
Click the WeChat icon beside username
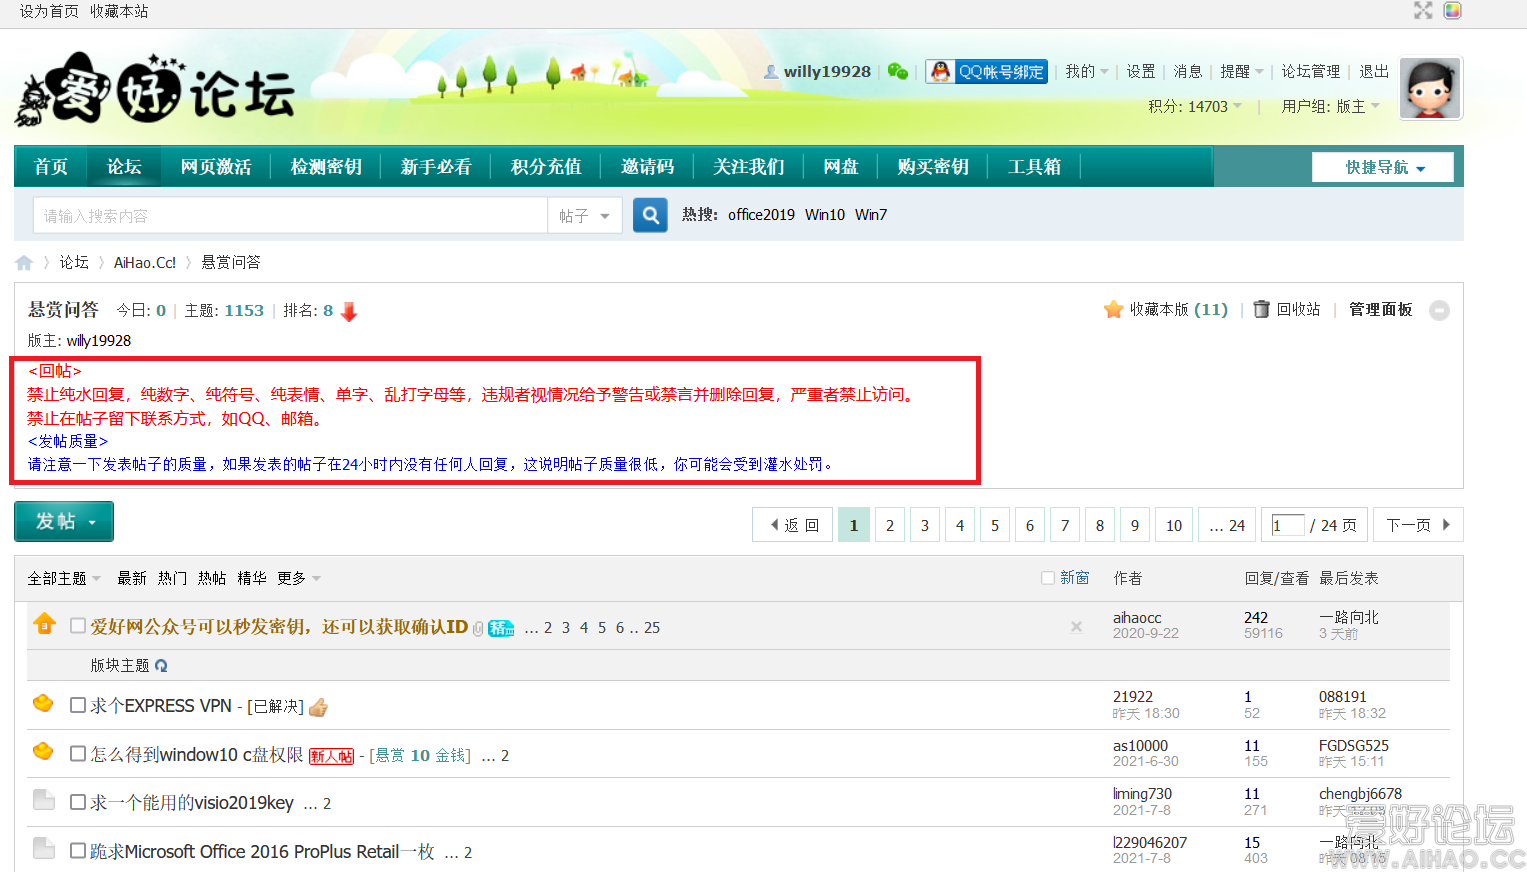pos(898,71)
